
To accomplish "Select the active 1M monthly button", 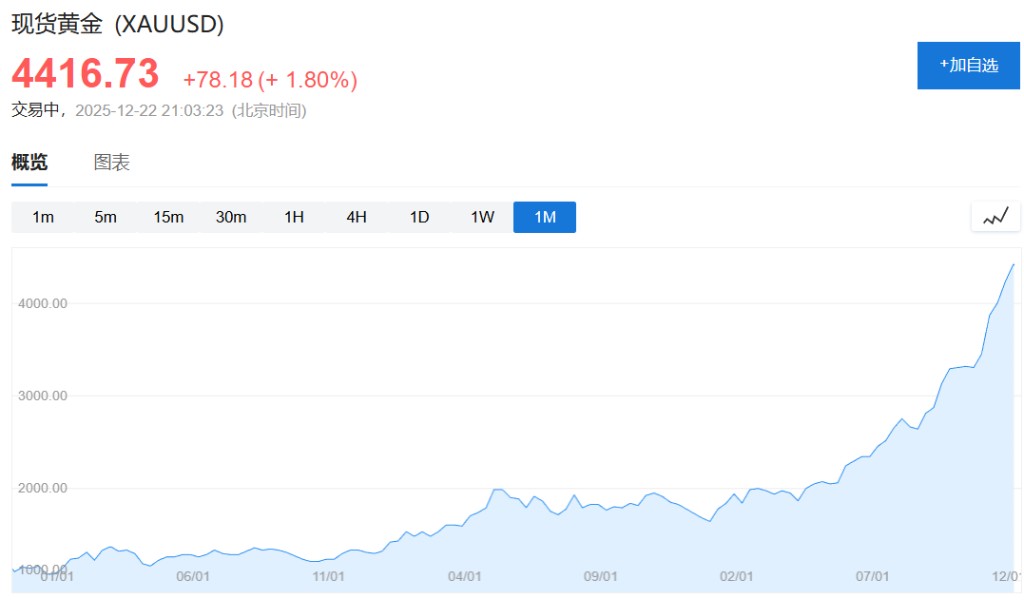I will [x=545, y=217].
